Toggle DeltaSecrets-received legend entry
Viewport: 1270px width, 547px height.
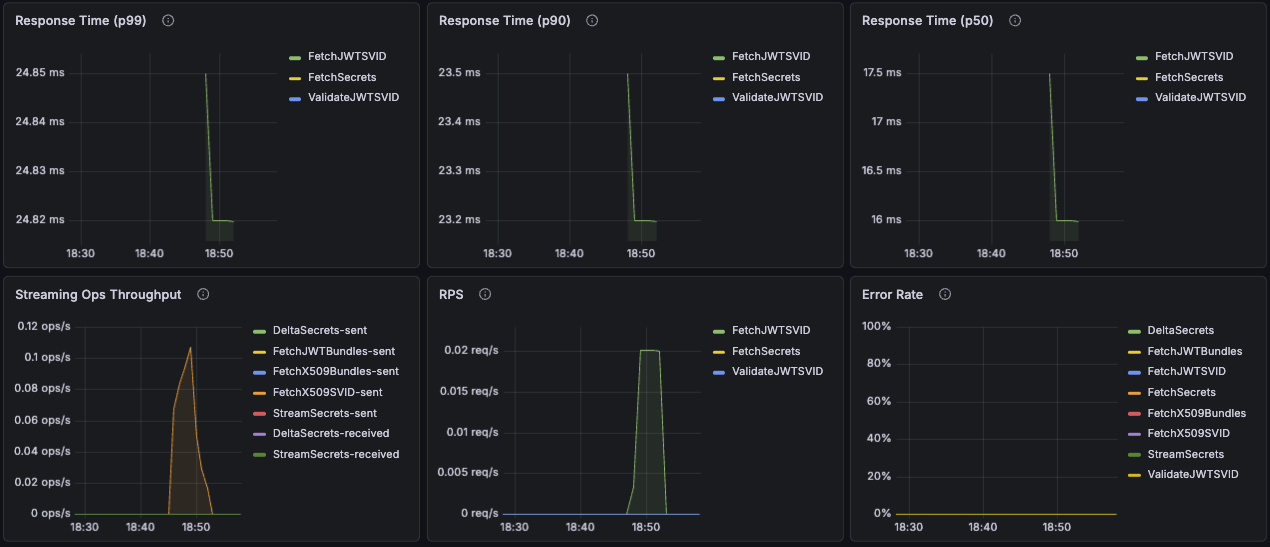click(x=330, y=433)
